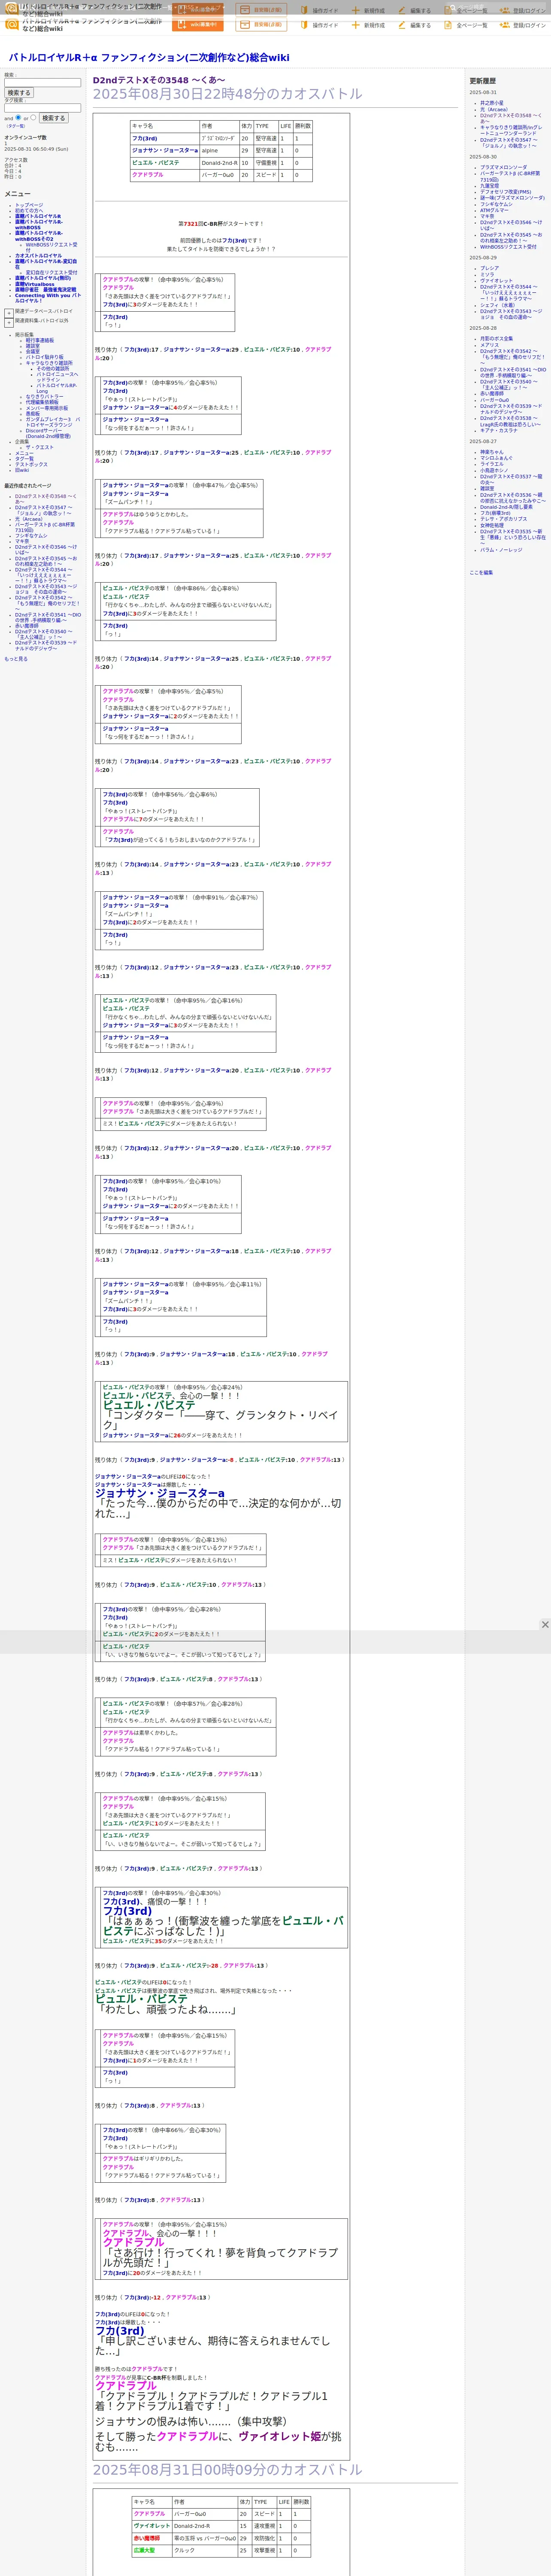Open 直轄@雀荘 最強雀鬼決定戦 link
The image size is (551, 2576).
click(45, 290)
